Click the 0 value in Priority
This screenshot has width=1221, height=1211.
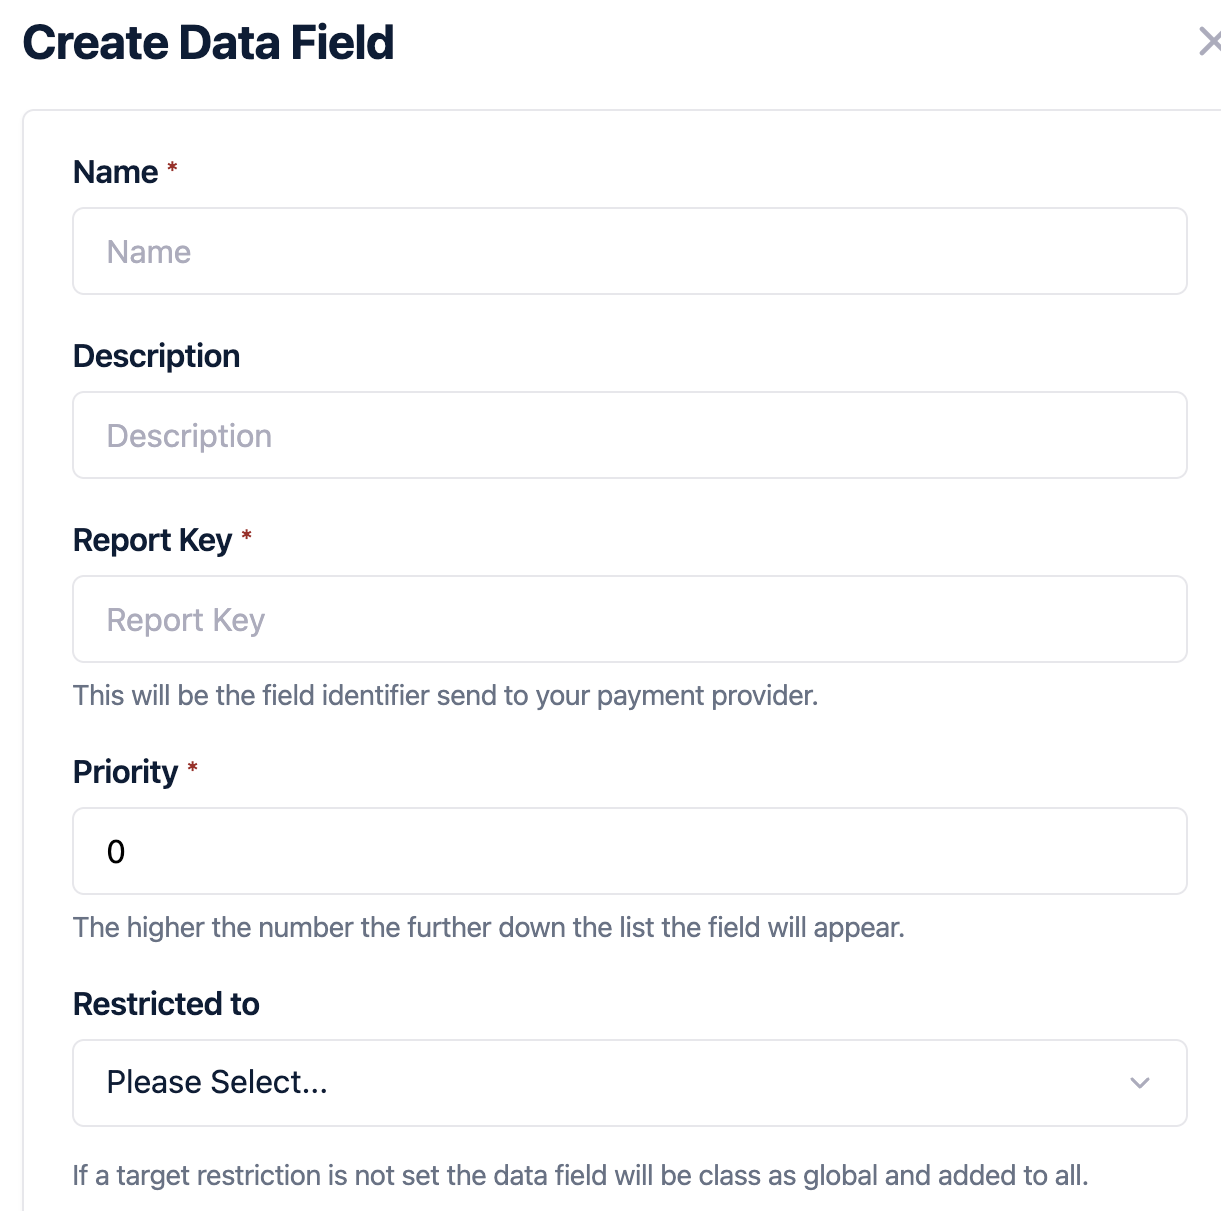coord(116,852)
